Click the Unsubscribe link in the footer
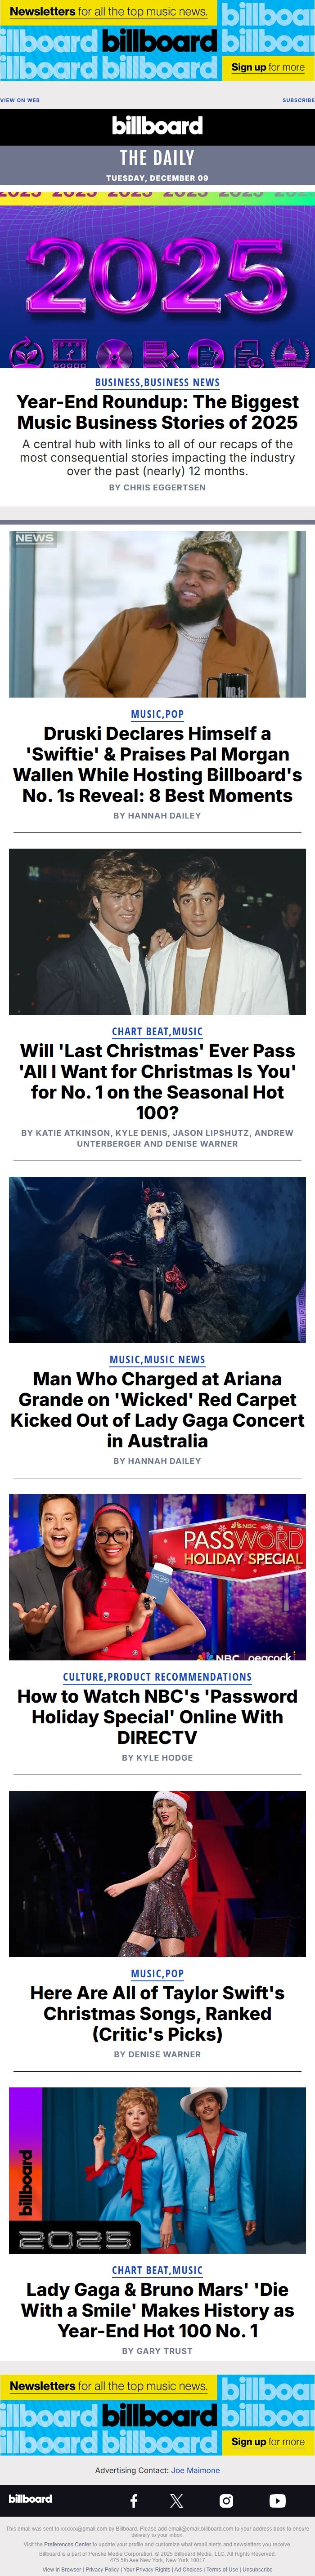 click(257, 2569)
